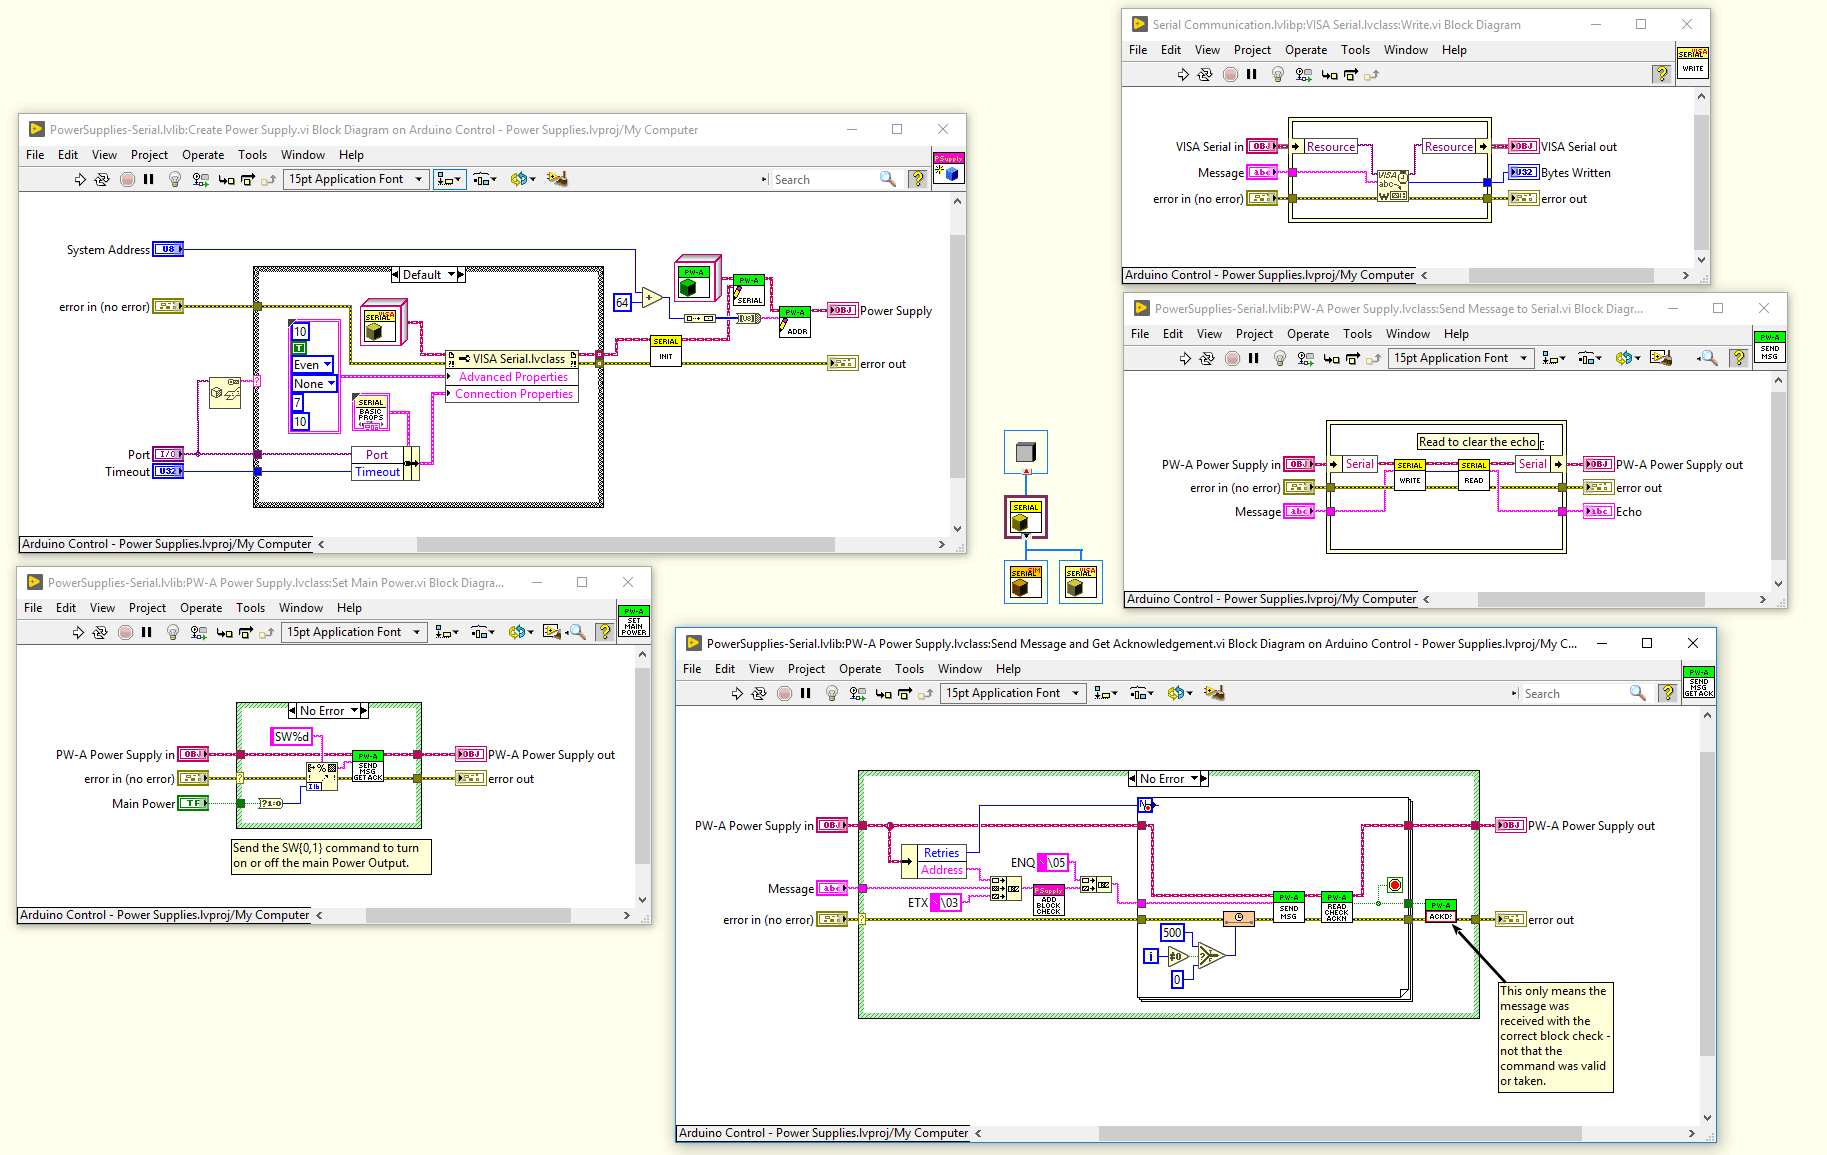Viewport: 1827px width, 1155px height.
Task: Step into in Create Power Supply window
Action: point(226,180)
